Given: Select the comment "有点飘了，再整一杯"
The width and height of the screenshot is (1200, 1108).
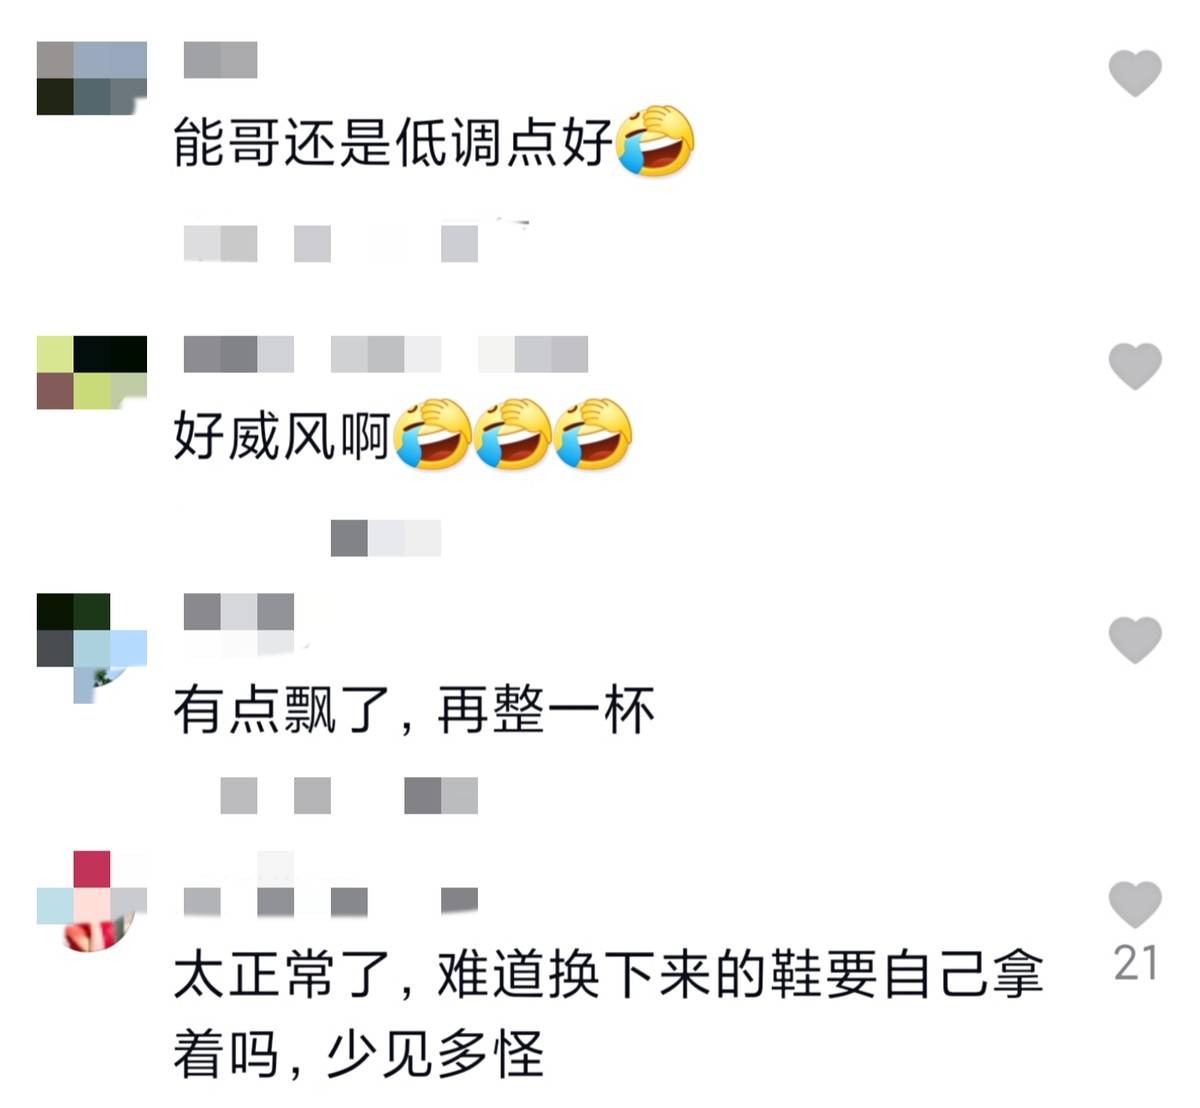Looking at the screenshot, I should coord(414,711).
